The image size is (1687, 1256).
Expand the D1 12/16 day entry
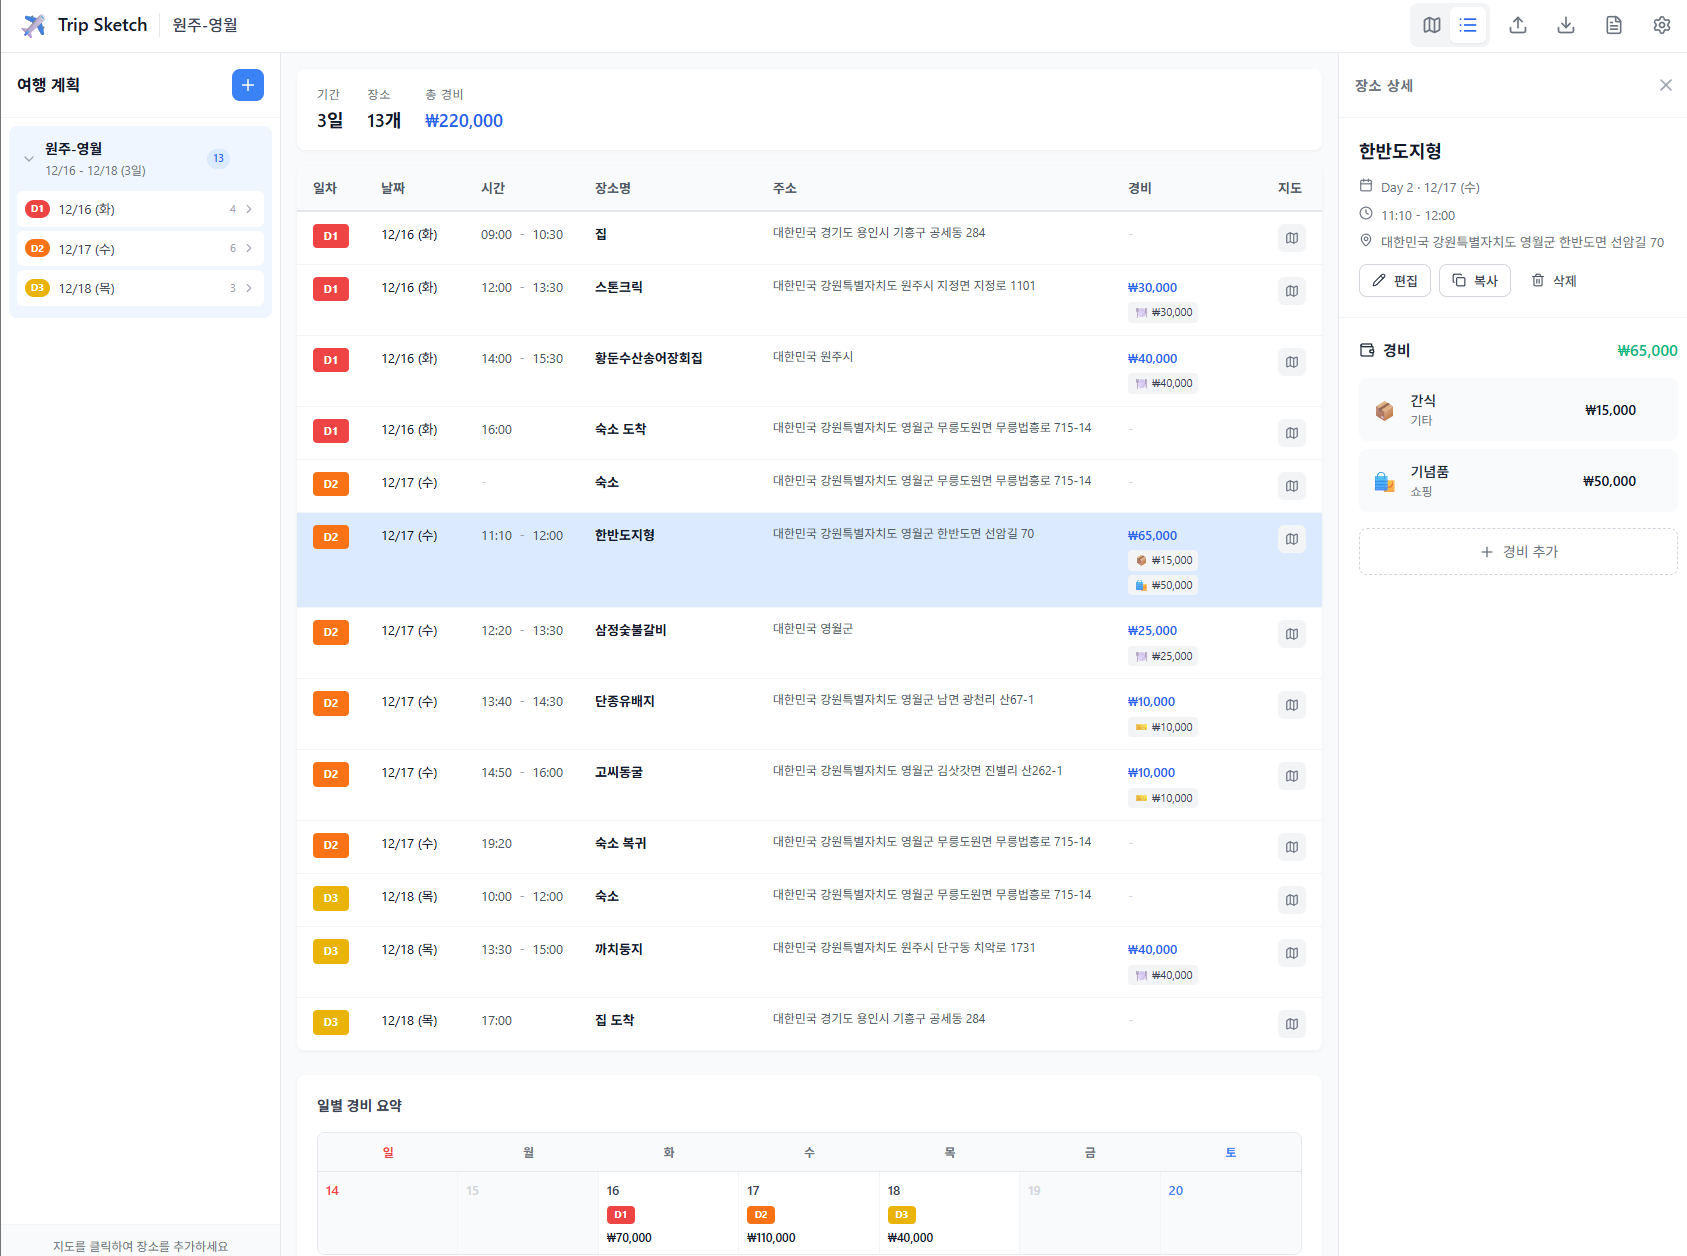[x=139, y=209]
